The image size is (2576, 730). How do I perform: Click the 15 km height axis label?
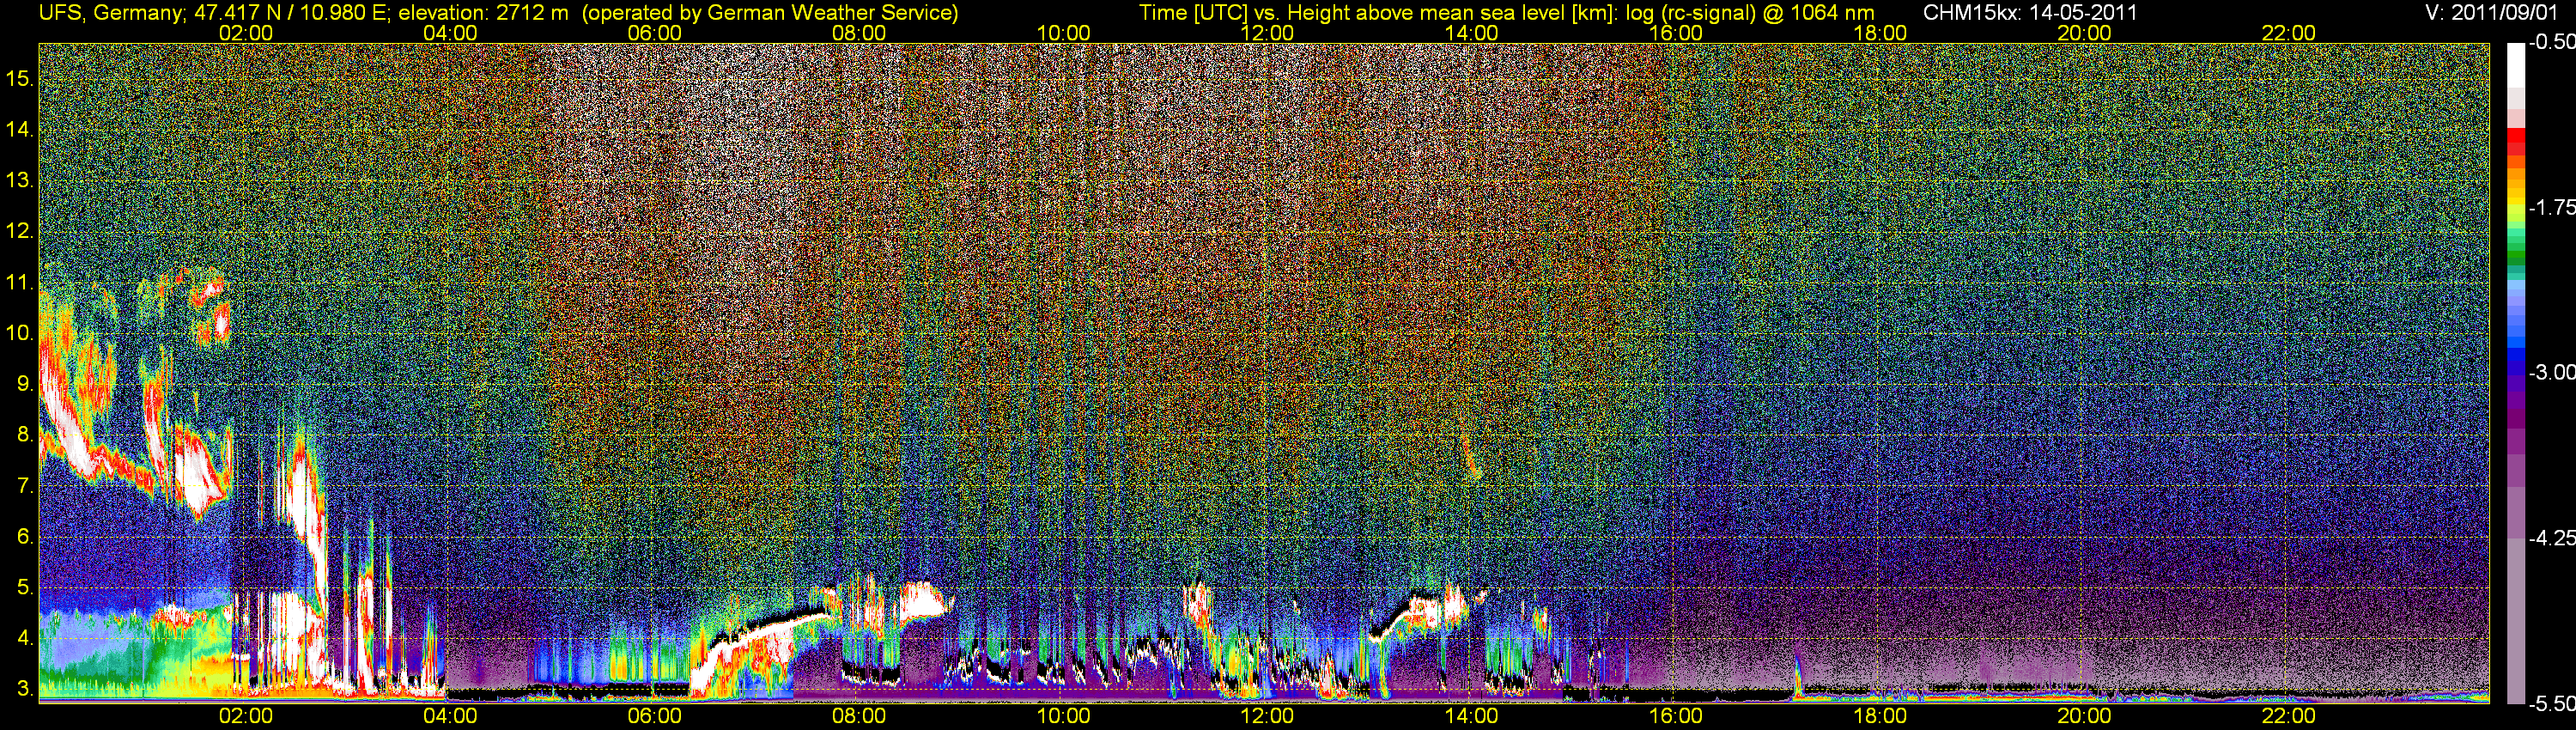19,78
